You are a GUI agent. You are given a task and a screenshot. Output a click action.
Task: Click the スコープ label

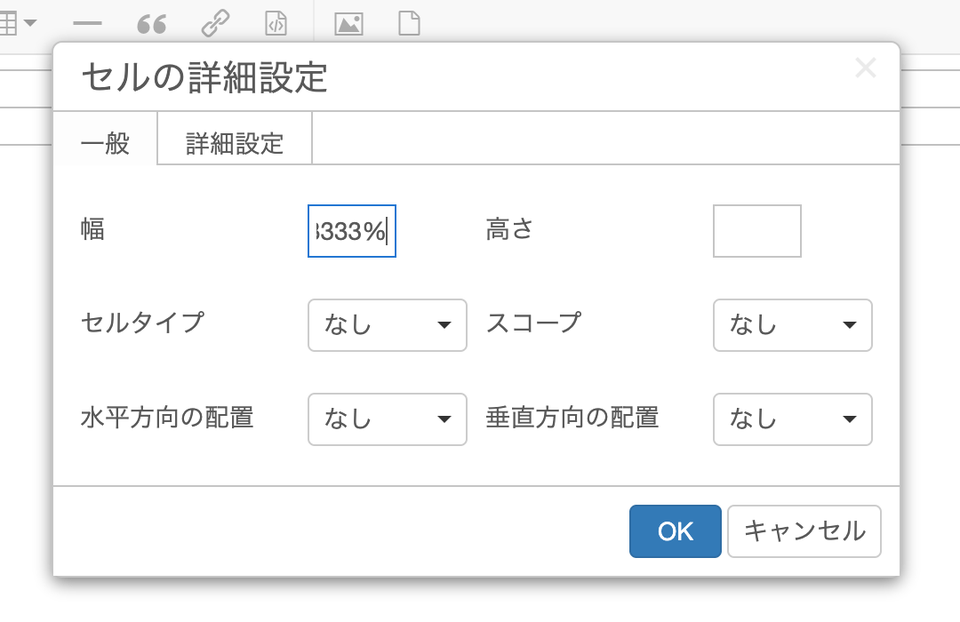tap(533, 323)
